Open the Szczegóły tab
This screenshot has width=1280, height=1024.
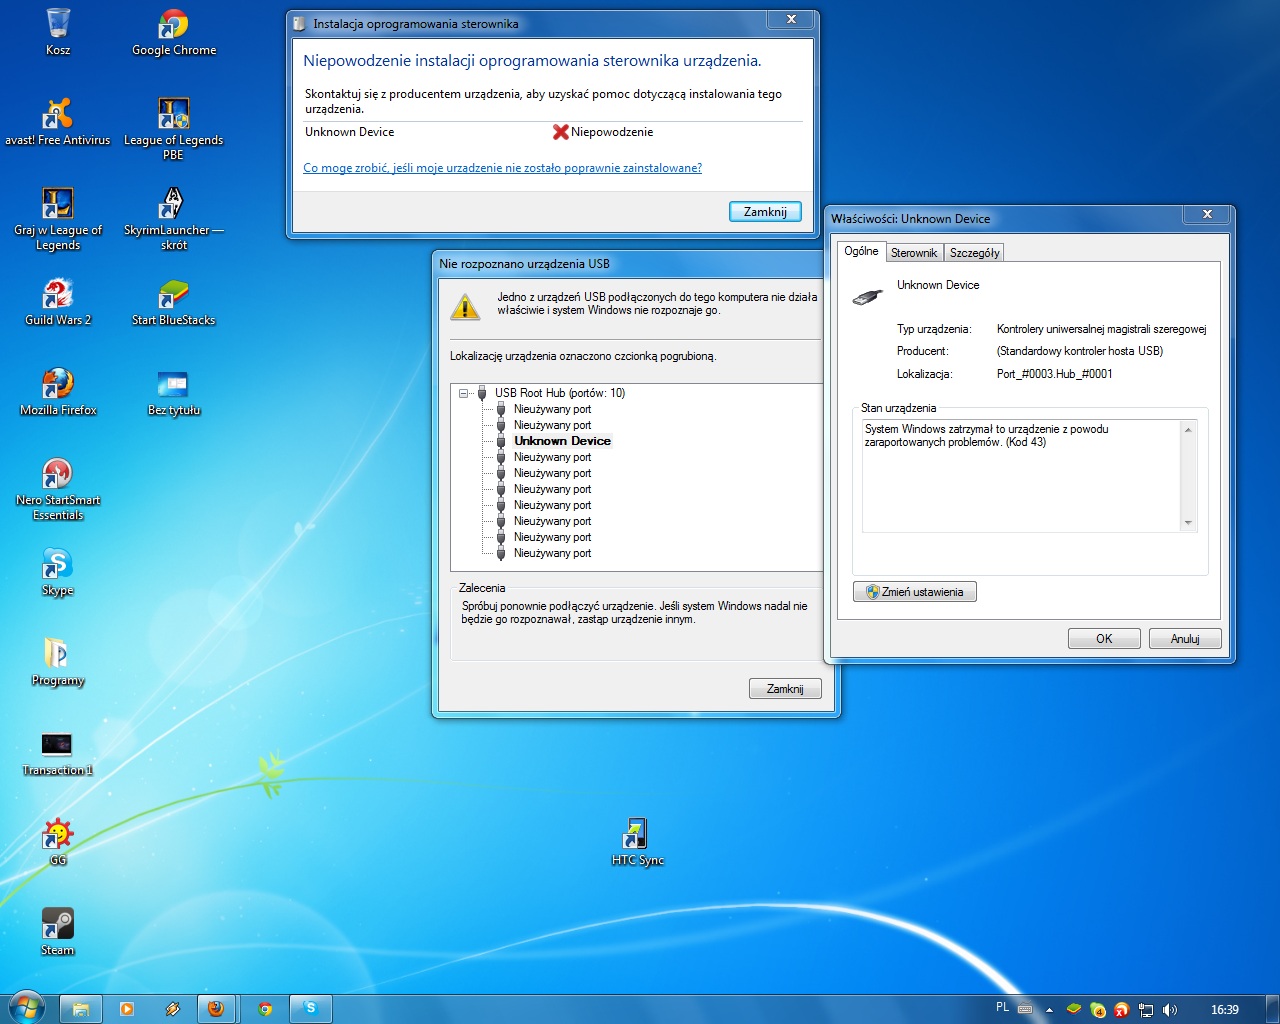click(x=975, y=253)
